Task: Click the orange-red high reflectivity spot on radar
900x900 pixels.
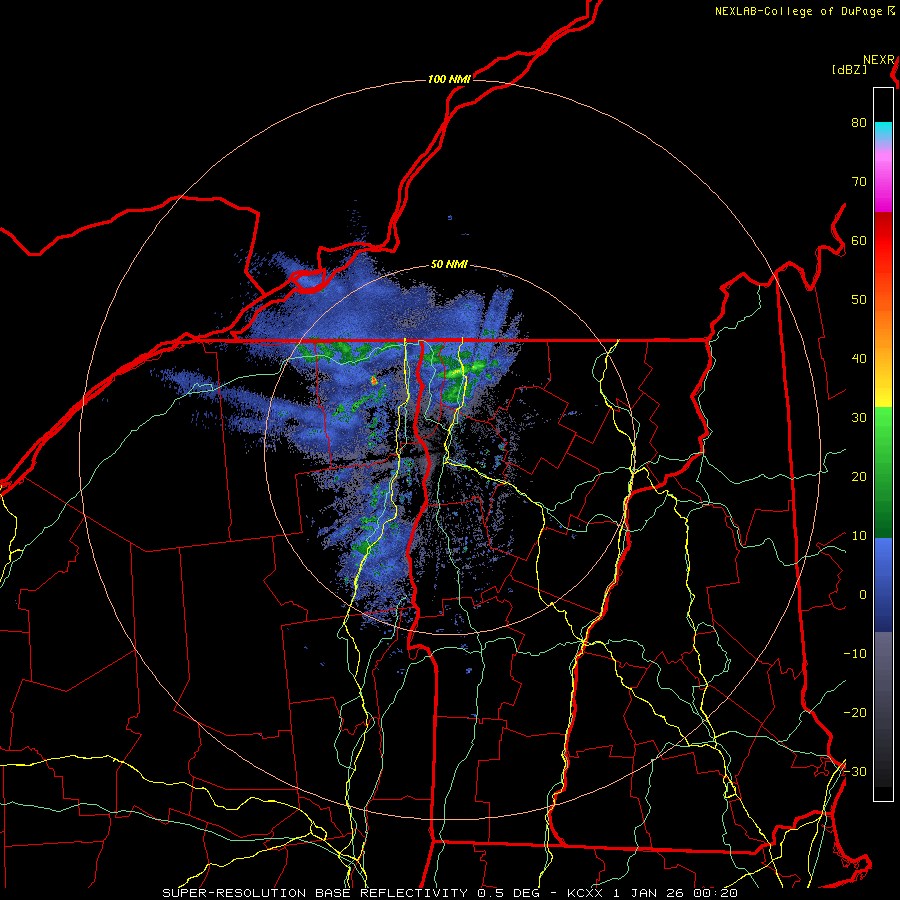Action: (374, 380)
